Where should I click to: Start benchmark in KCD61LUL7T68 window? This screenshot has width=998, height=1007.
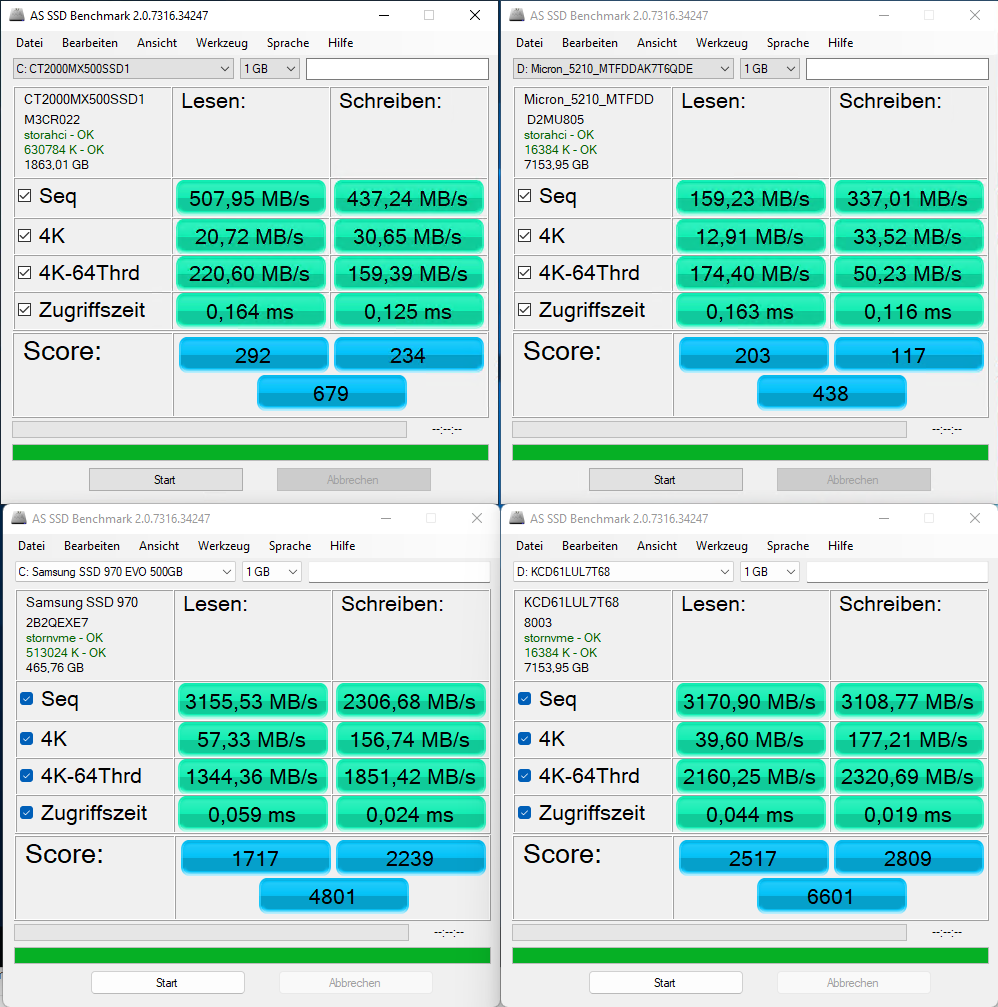click(665, 983)
